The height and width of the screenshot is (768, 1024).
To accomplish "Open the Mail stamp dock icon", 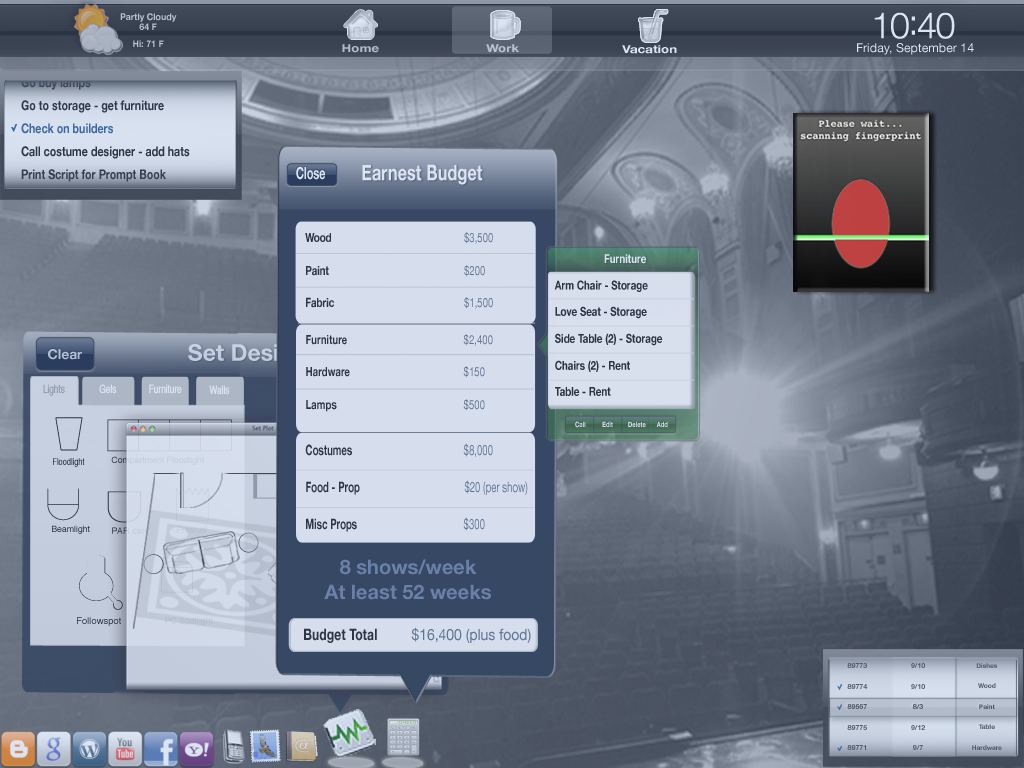I will pyautogui.click(x=265, y=746).
